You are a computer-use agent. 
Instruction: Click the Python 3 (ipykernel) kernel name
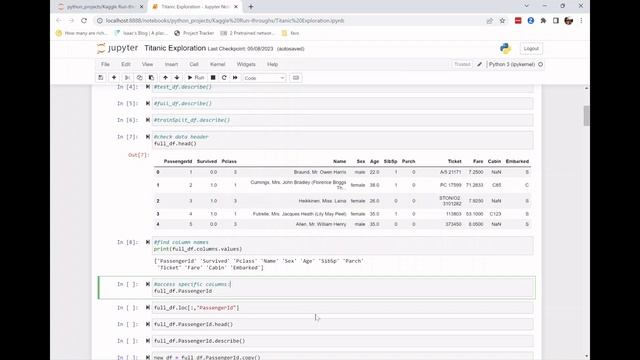511,64
